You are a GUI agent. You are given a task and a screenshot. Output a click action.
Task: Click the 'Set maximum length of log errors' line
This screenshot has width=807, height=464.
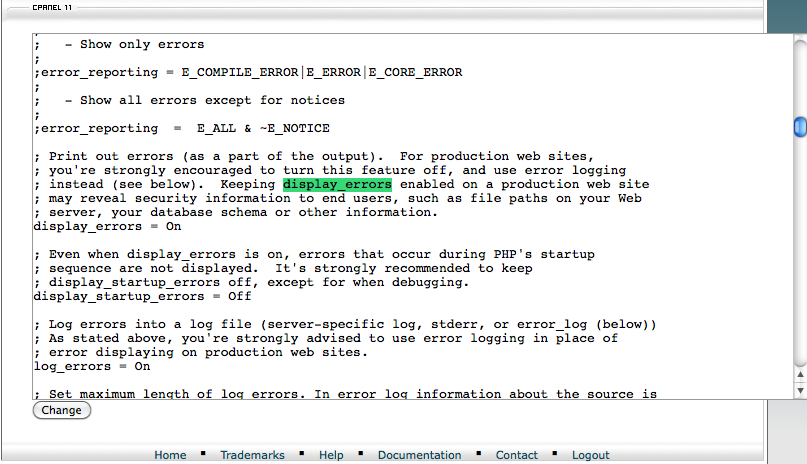tap(345, 394)
